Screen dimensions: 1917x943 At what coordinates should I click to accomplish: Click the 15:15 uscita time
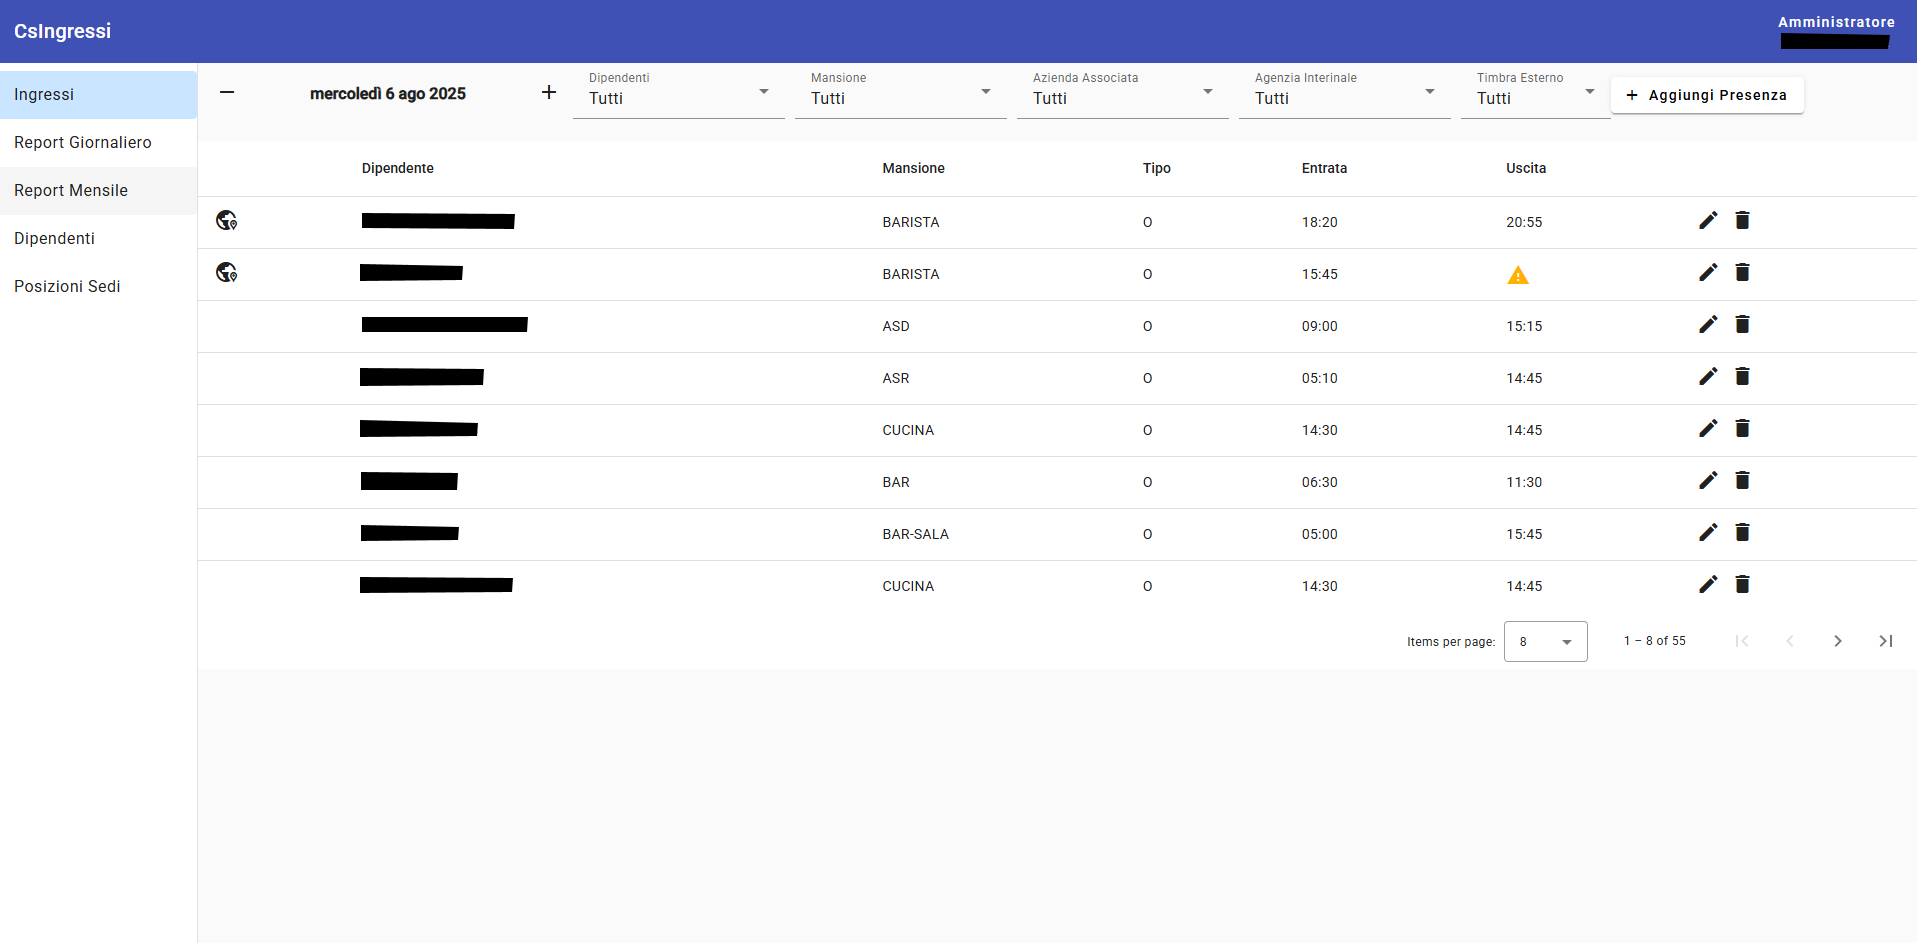click(x=1524, y=326)
